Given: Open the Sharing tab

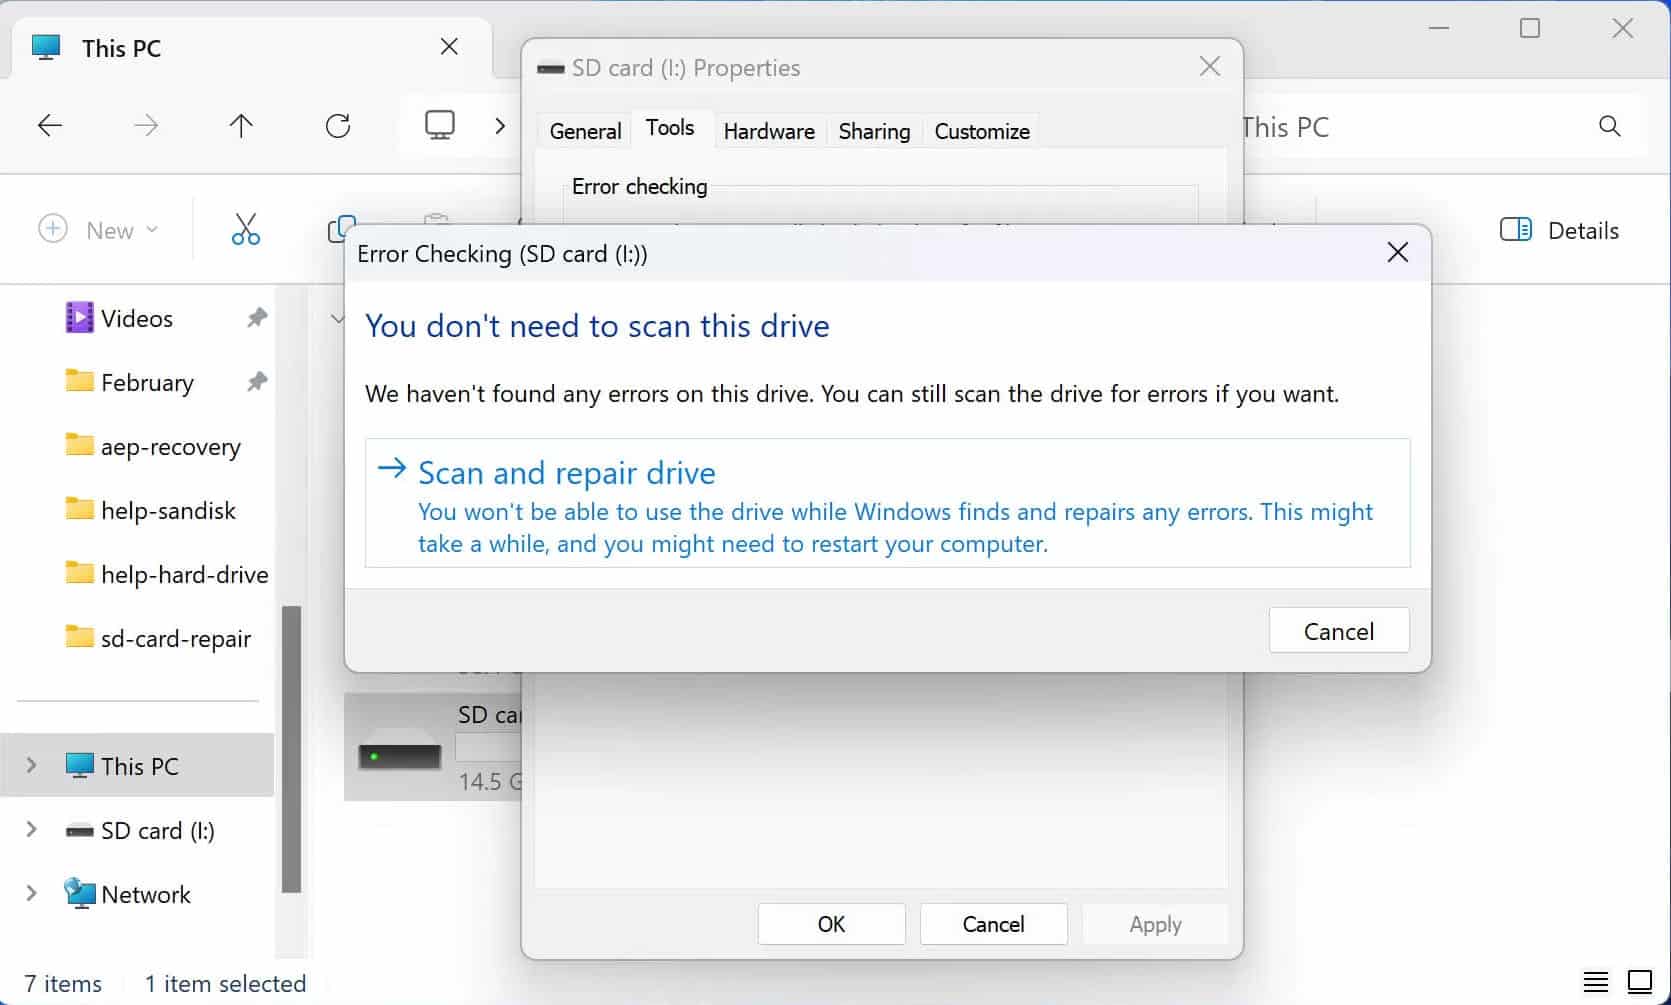Looking at the screenshot, I should click(x=874, y=131).
